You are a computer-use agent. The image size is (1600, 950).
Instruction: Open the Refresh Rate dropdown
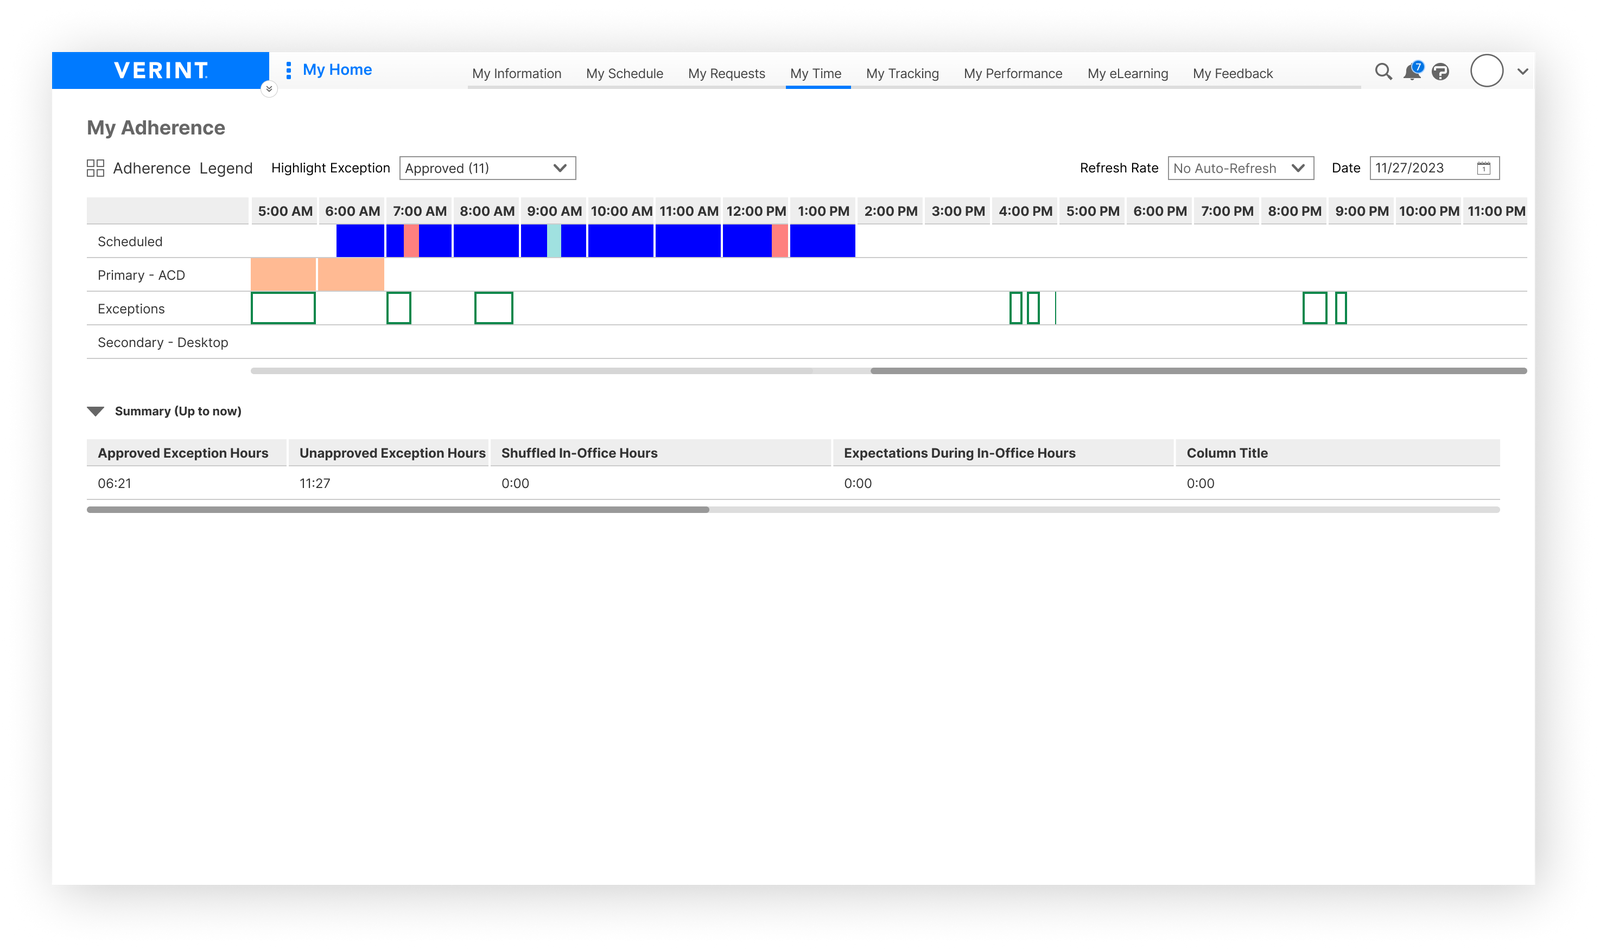(x=1240, y=168)
